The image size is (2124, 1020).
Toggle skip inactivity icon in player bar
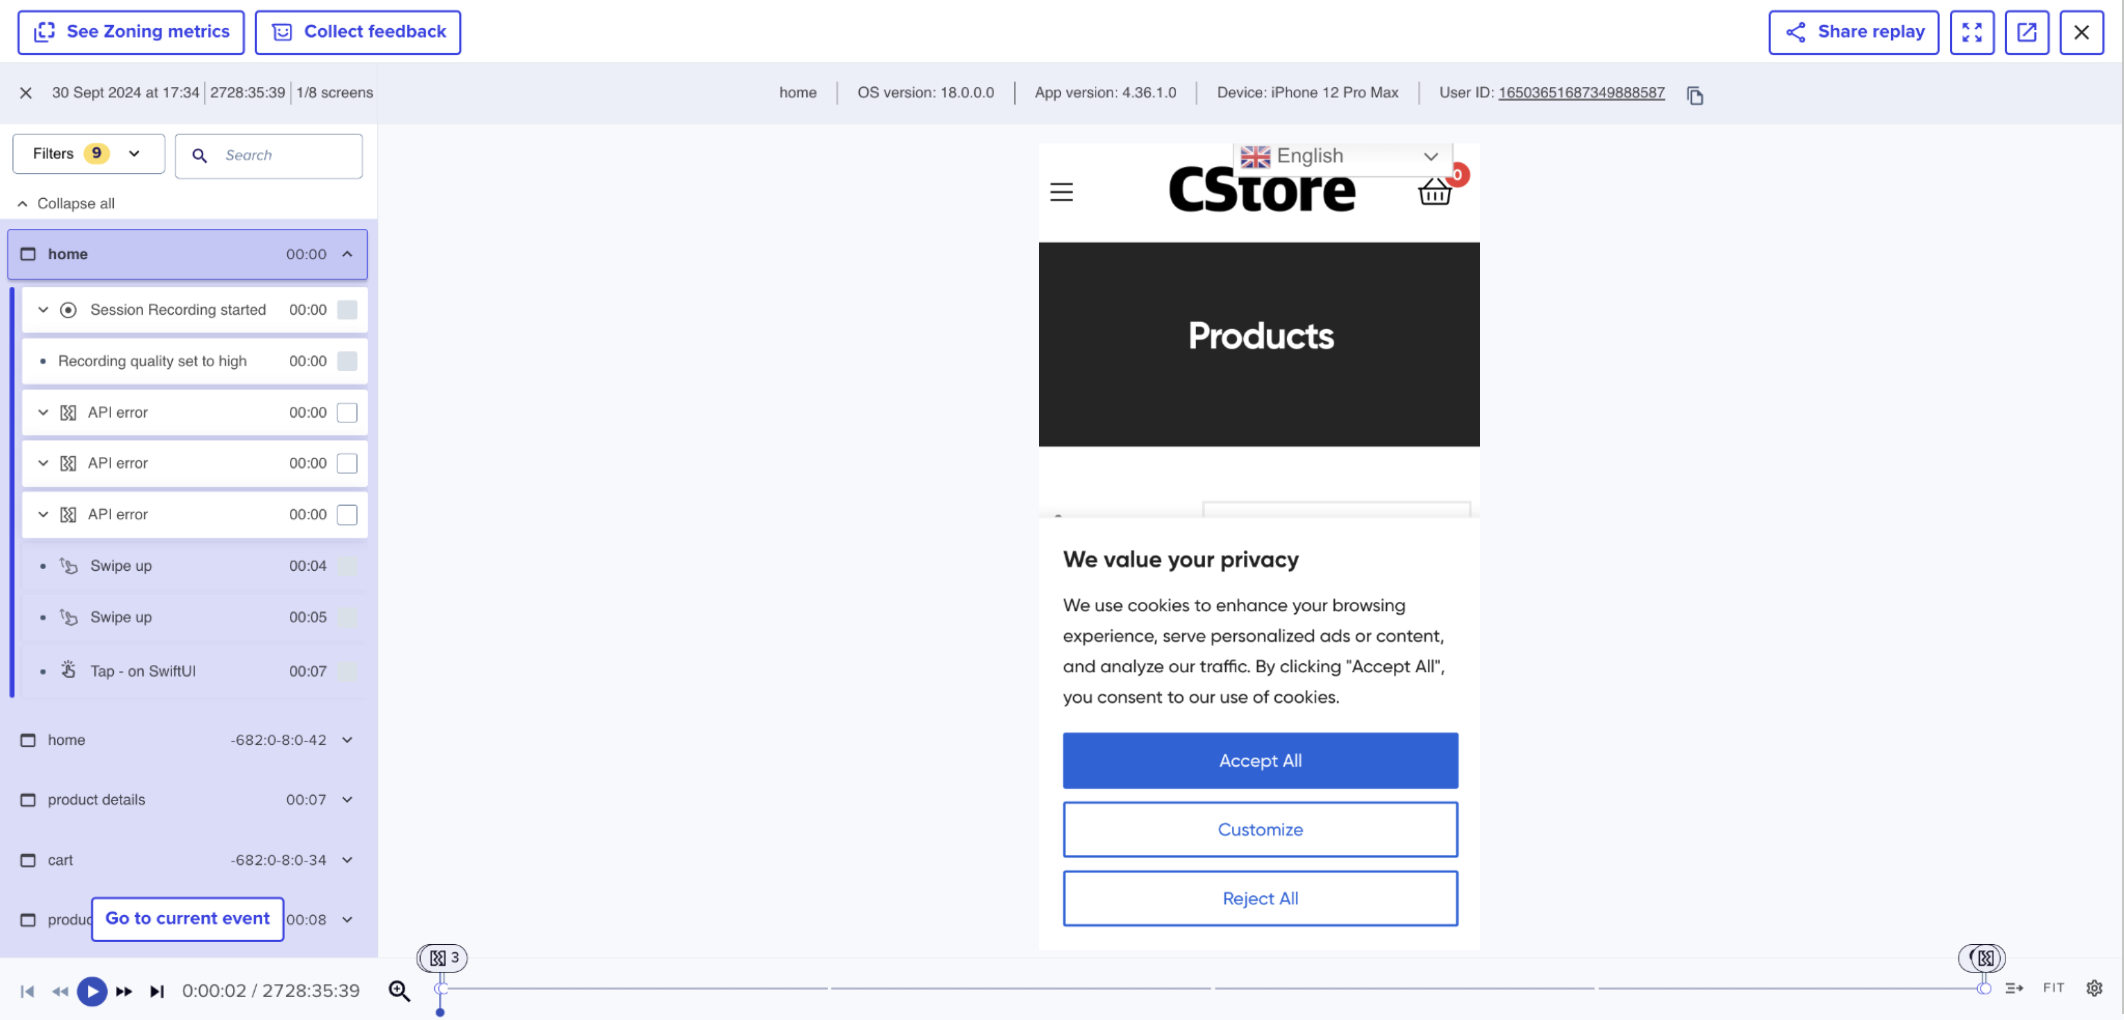[2014, 988]
